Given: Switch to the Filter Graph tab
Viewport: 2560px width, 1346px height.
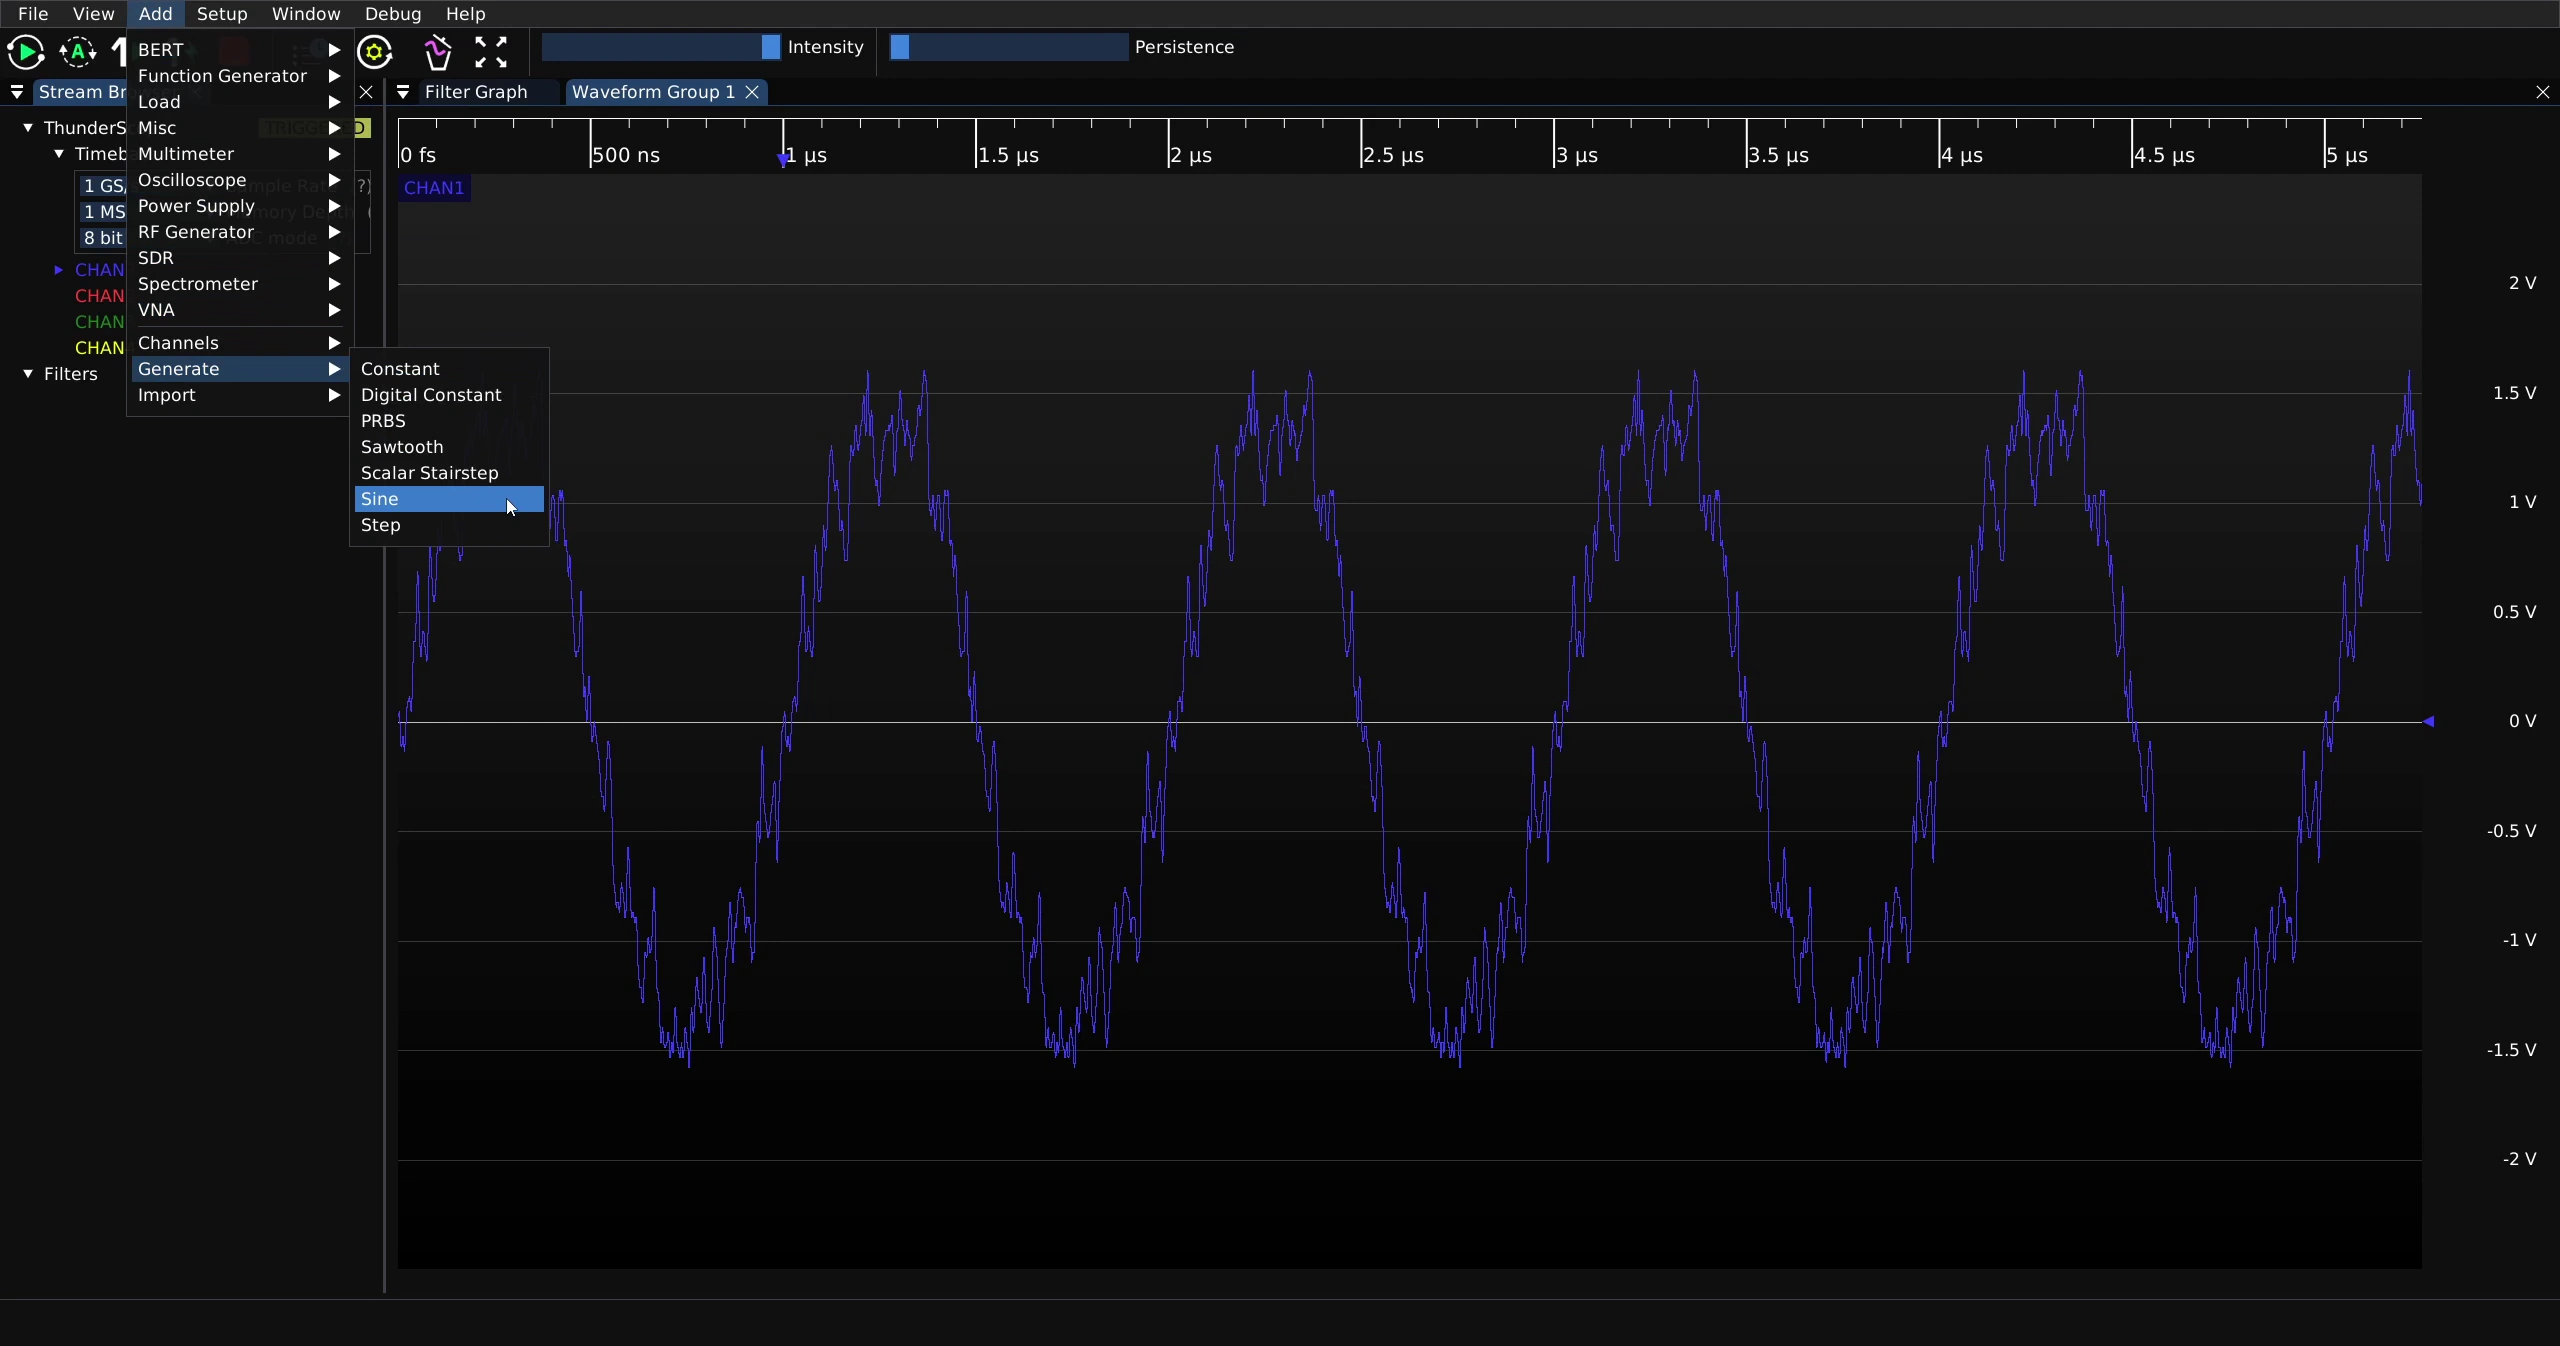Looking at the screenshot, I should click(476, 92).
